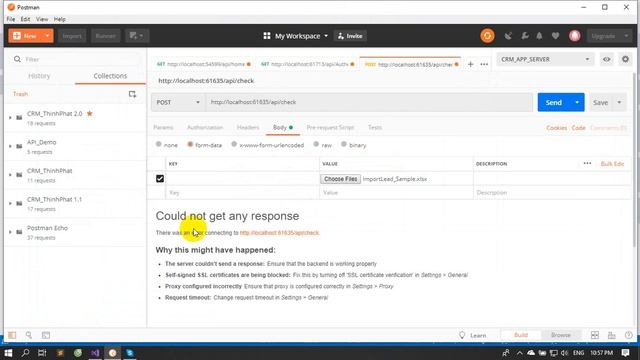Screen dimensions: 640x360
Task: Toggle the sidebar icon in status bar
Action: pos(12,335)
